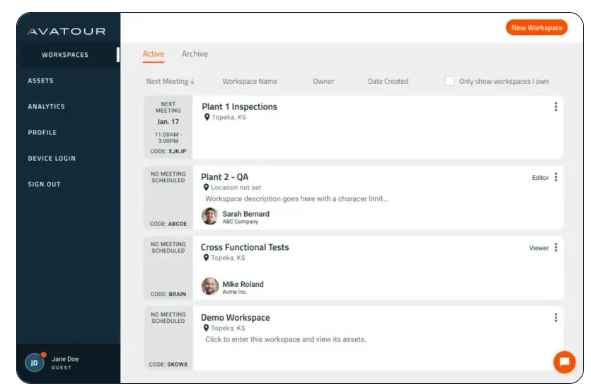Click Mike Roland's profile photo
The width and height of the screenshot is (591, 391).
pyautogui.click(x=210, y=287)
